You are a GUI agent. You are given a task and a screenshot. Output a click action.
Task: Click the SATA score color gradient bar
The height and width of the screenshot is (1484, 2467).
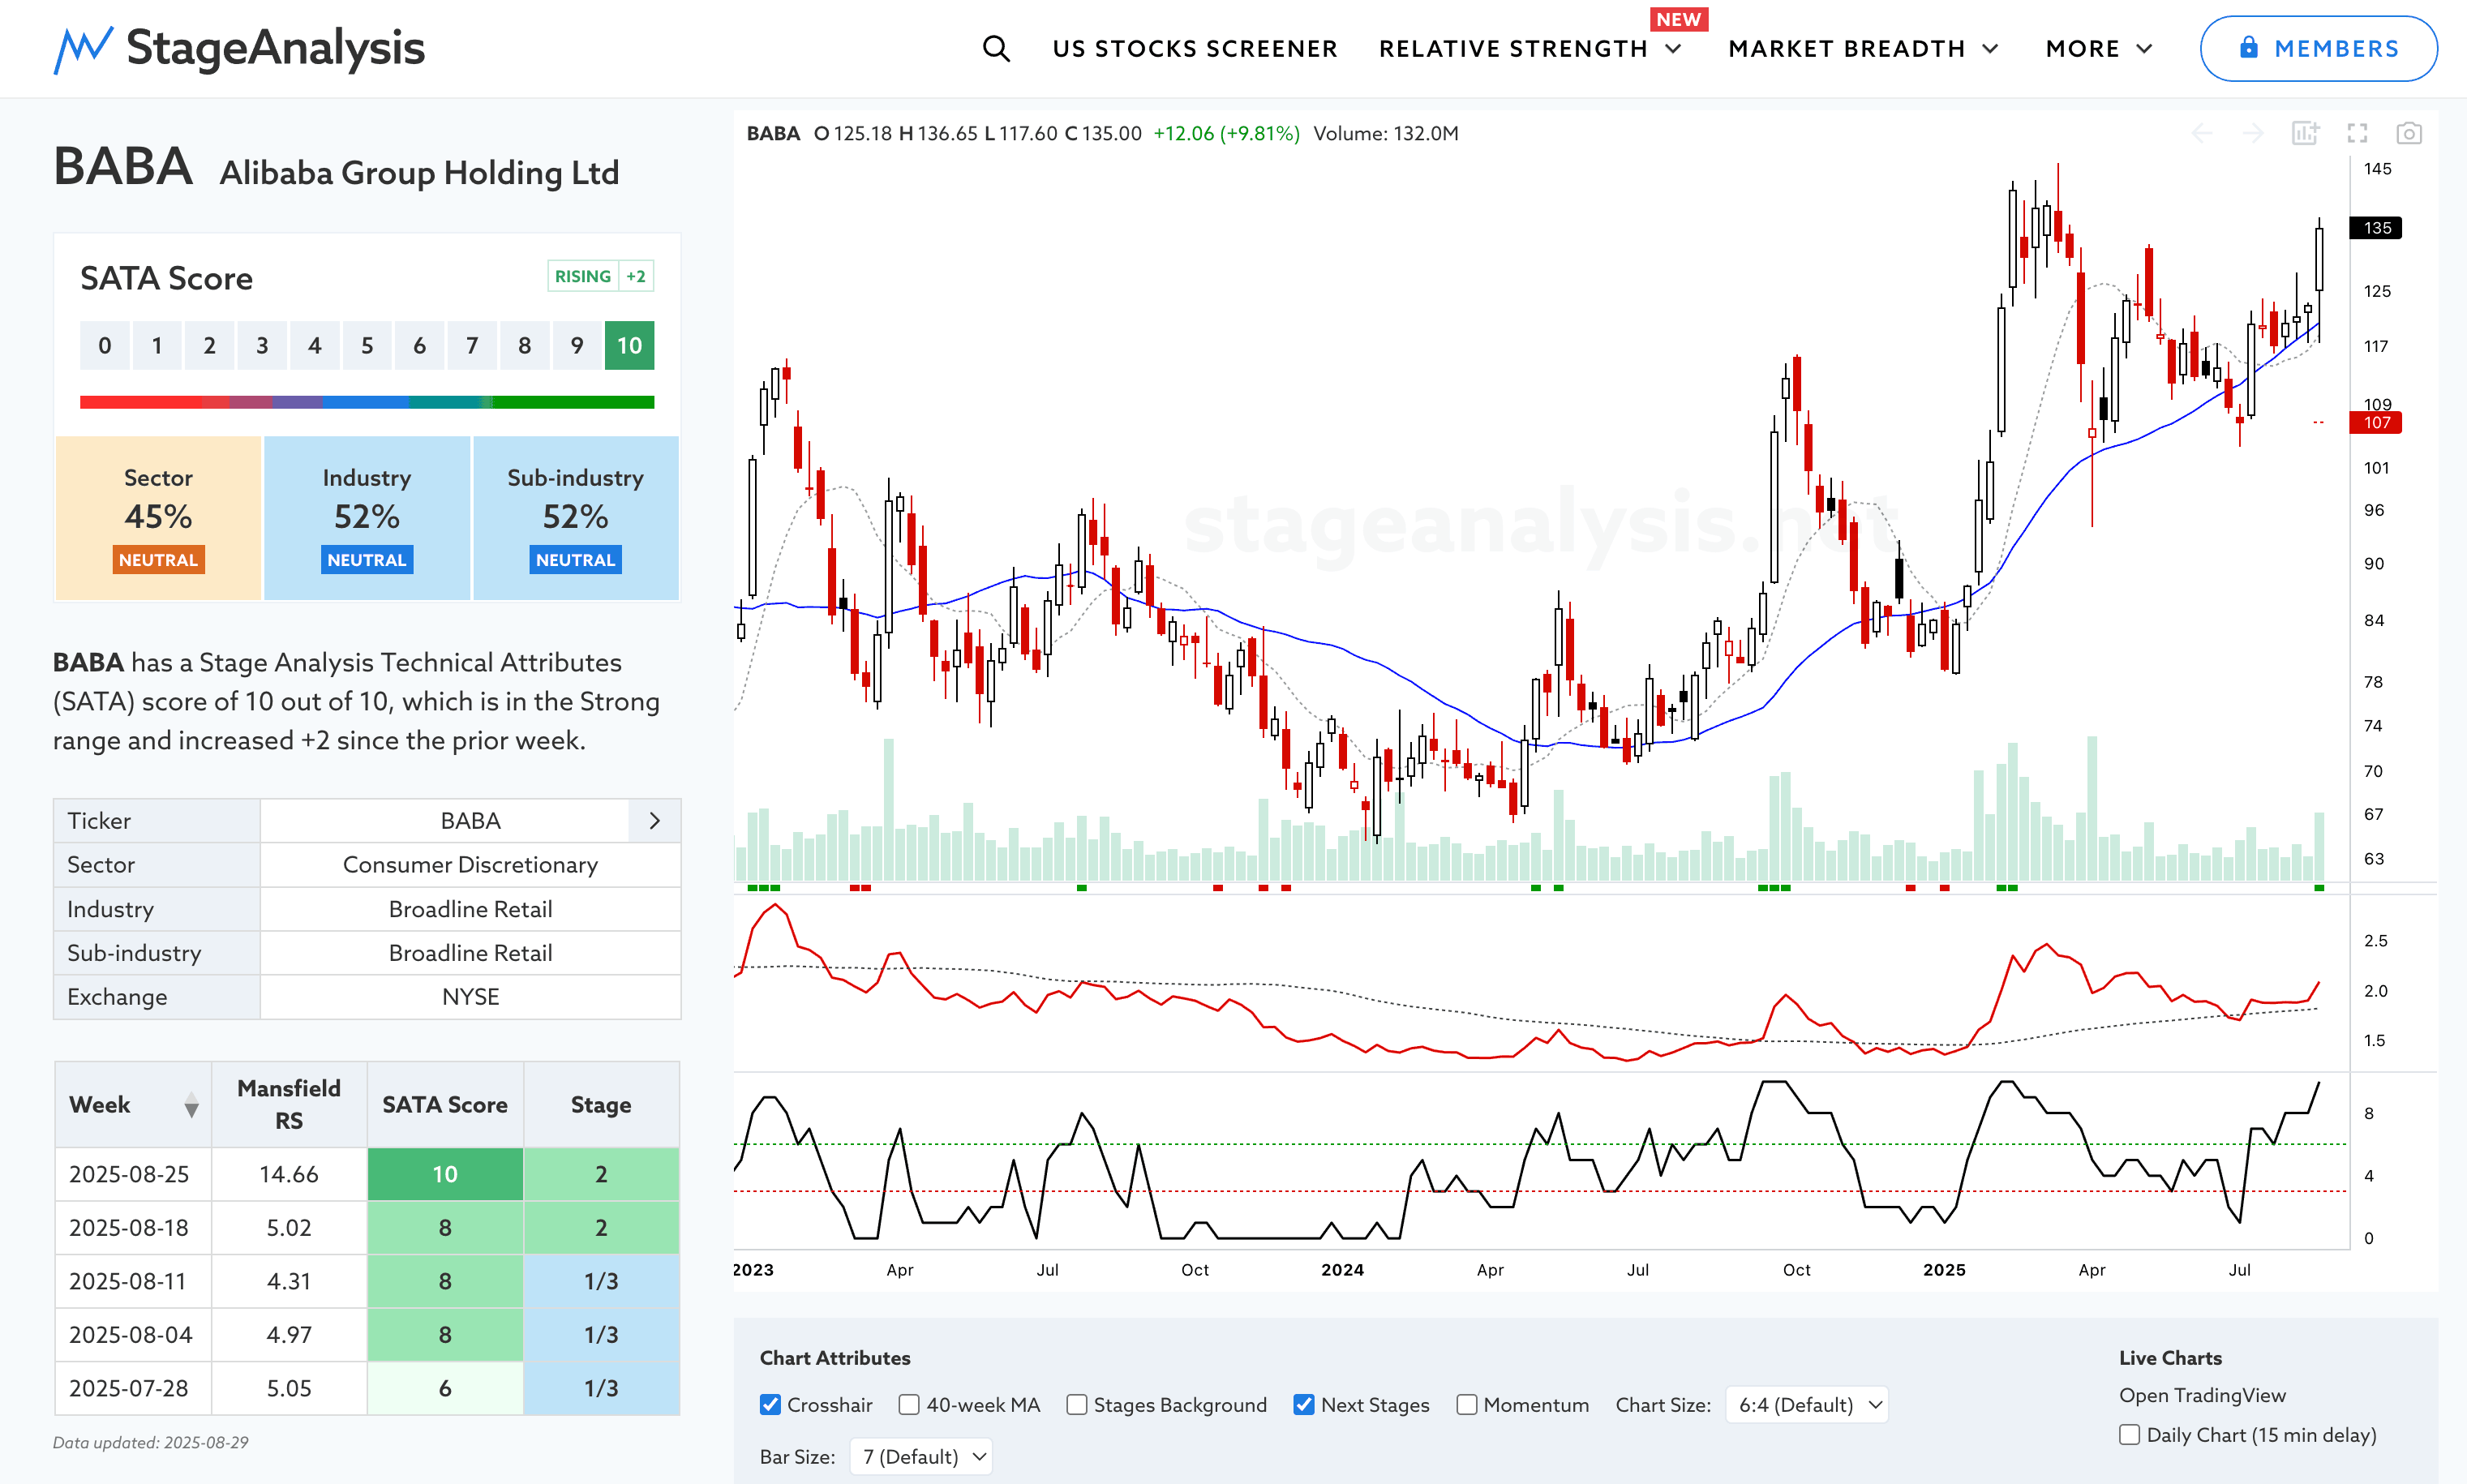(367, 402)
